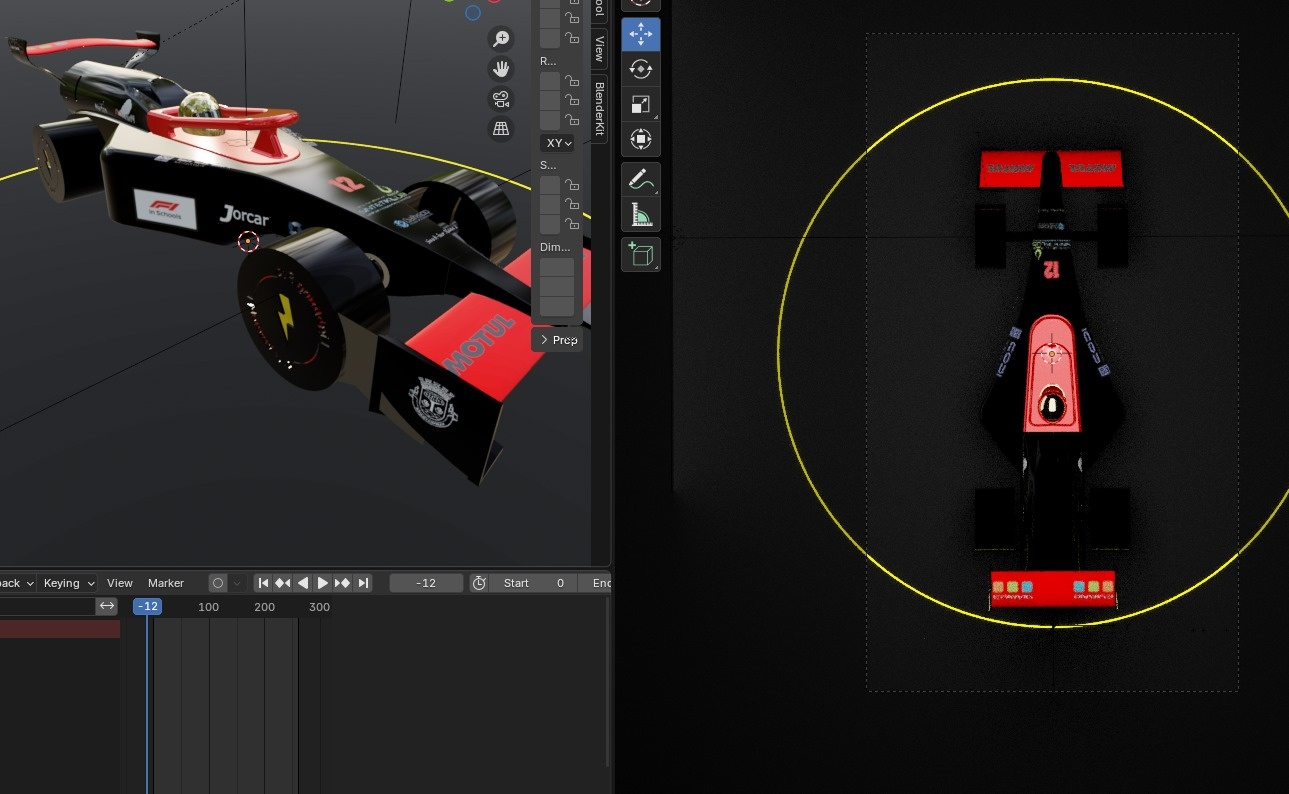Open the XY rotation mode dropdown
Screen dimensions: 1289x794
coord(557,143)
